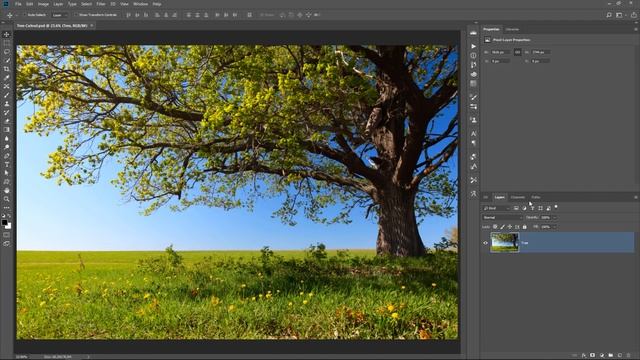Toggle the layer filtering on/off switch
Screen dimensions: 640x360
click(556, 207)
